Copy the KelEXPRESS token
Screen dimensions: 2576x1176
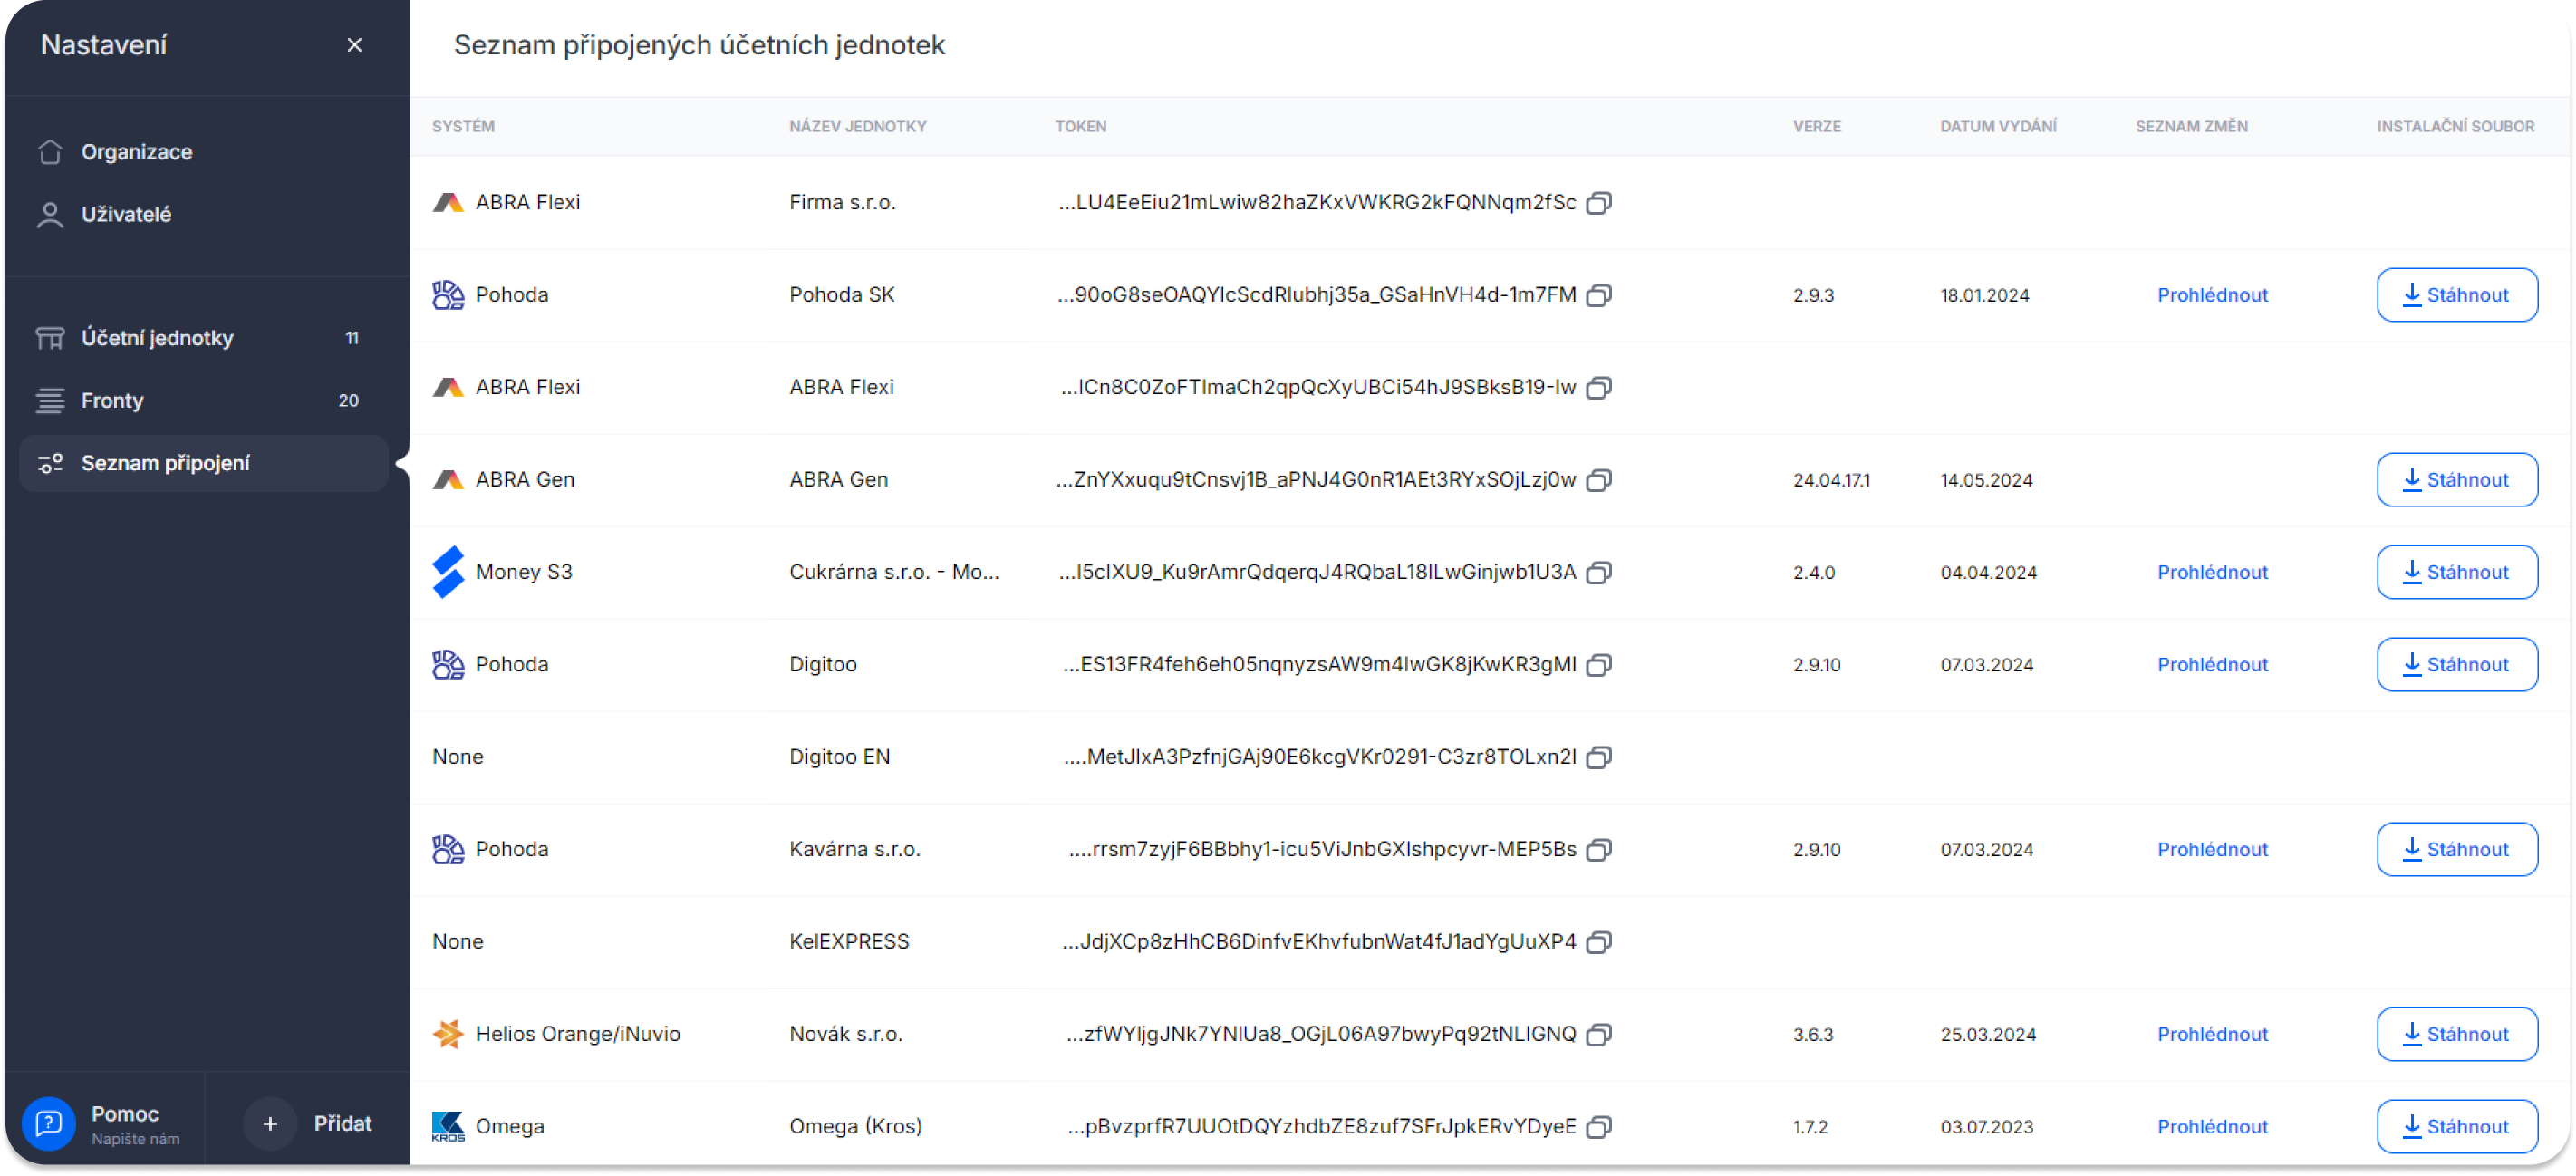[1599, 943]
